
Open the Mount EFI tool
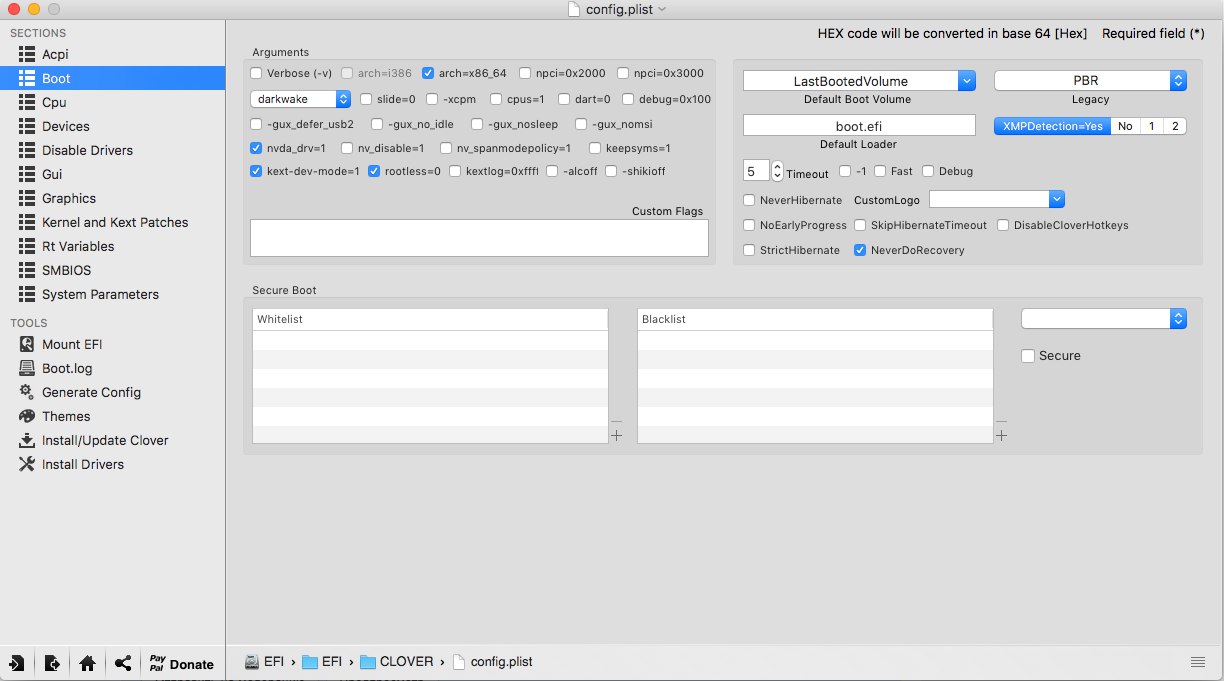click(72, 344)
